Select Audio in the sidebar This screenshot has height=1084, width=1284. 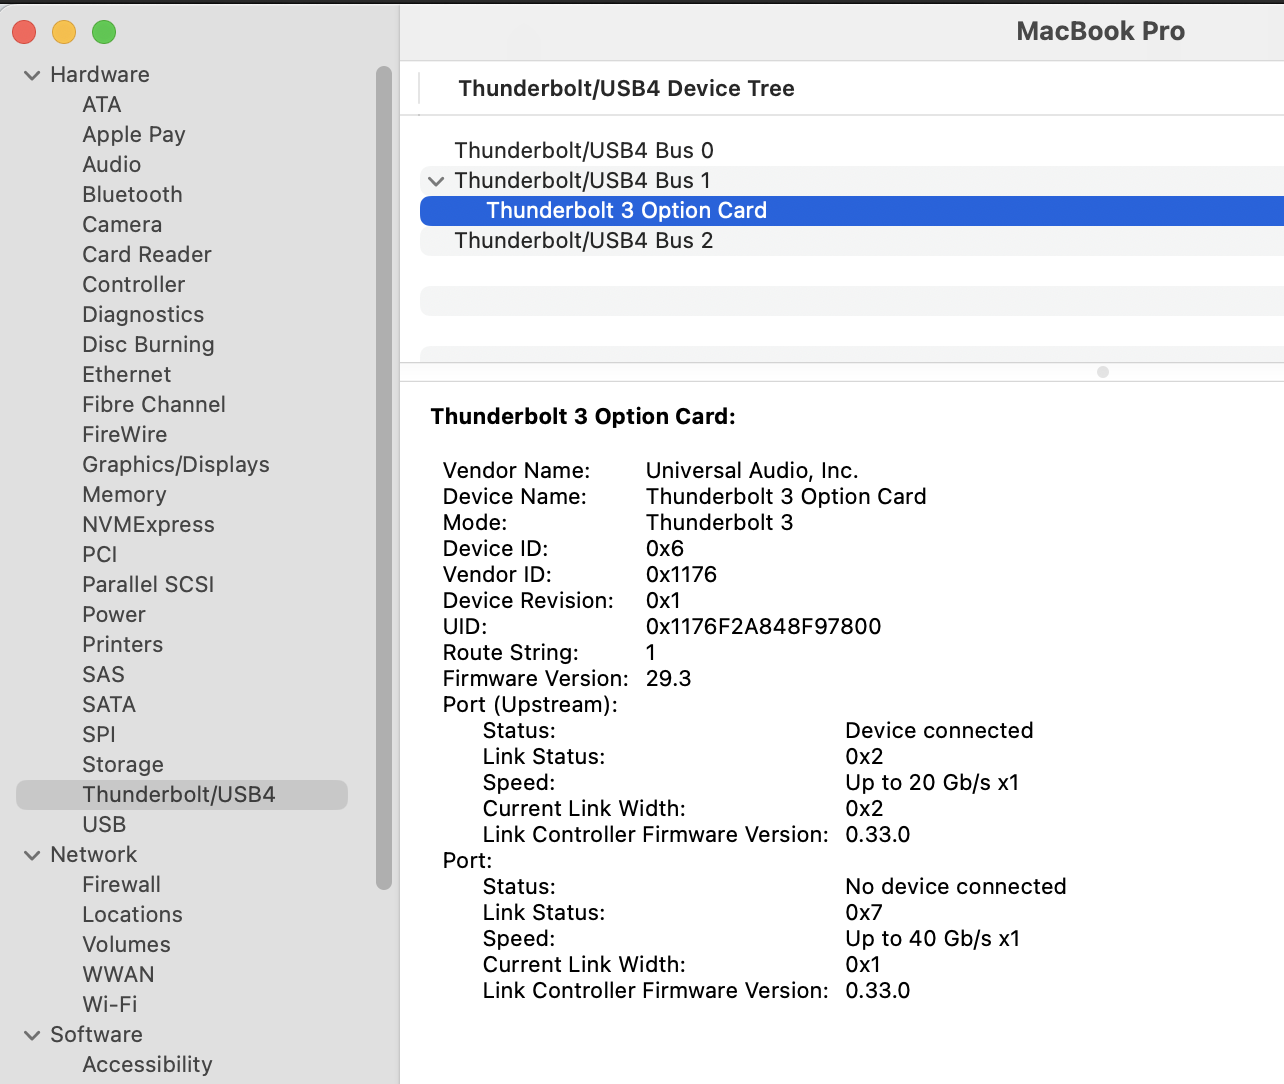(112, 165)
